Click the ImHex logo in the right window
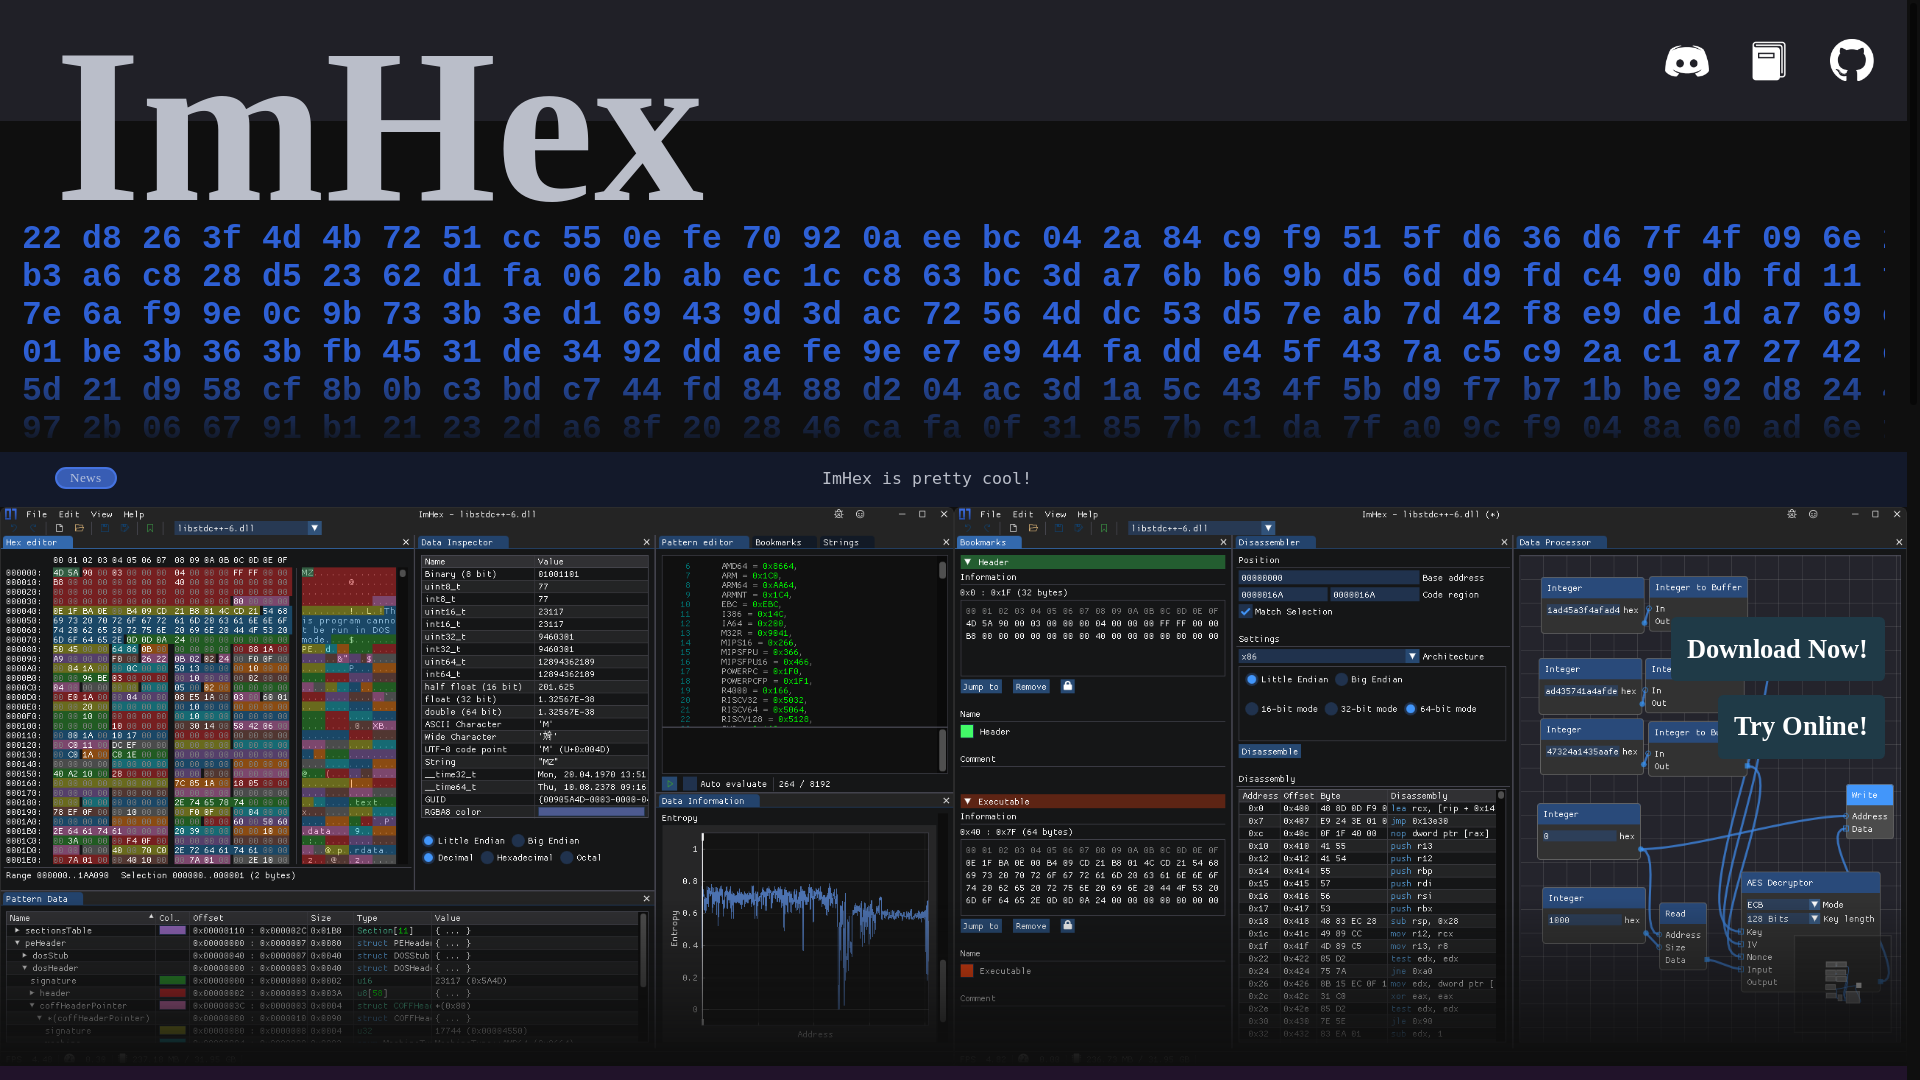Viewport: 1920px width, 1080px height. (965, 514)
